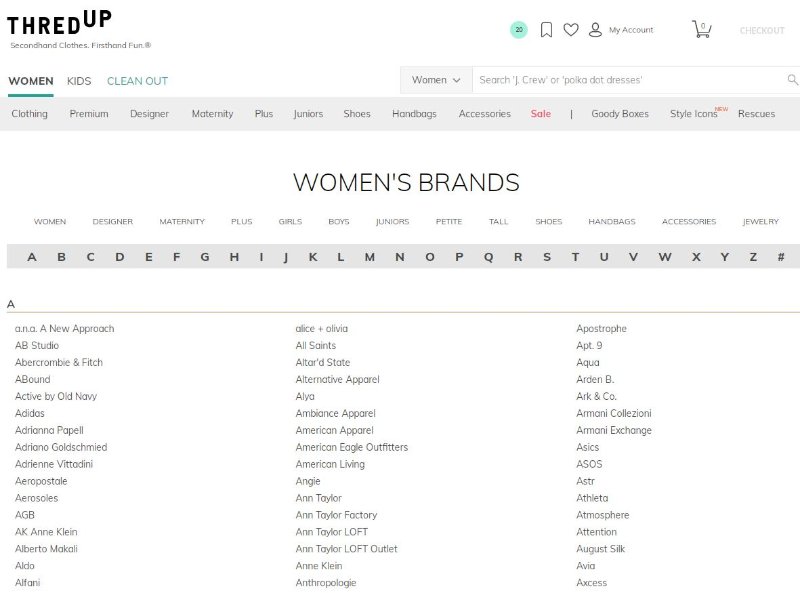800x593 pixels.
Task: Open Rescues in navigation bar
Action: (756, 114)
